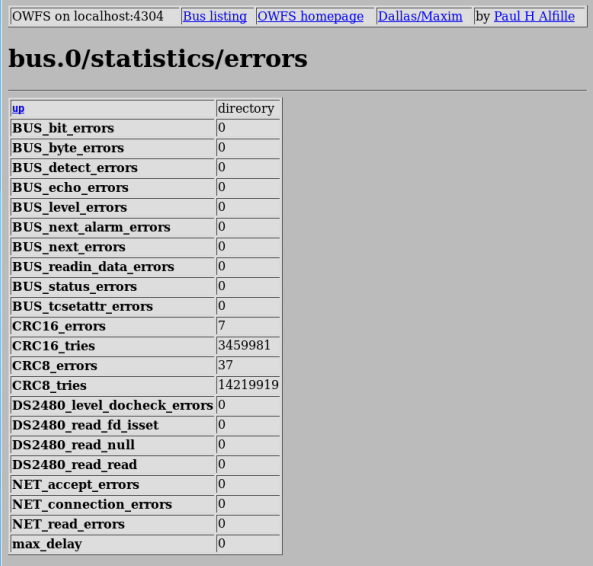
Task: Select the DS2480_read_fd_isset row label
Action: [85, 425]
